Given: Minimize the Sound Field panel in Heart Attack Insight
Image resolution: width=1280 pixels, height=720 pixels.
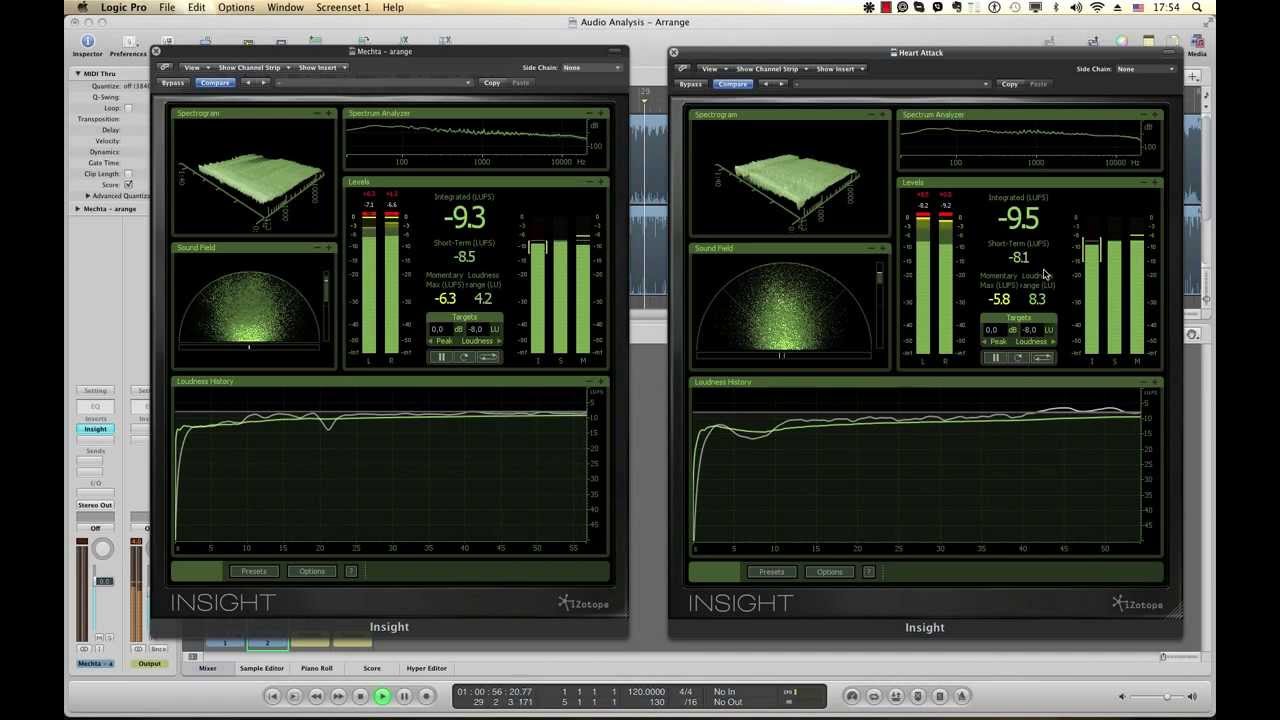Looking at the screenshot, I should 871,248.
